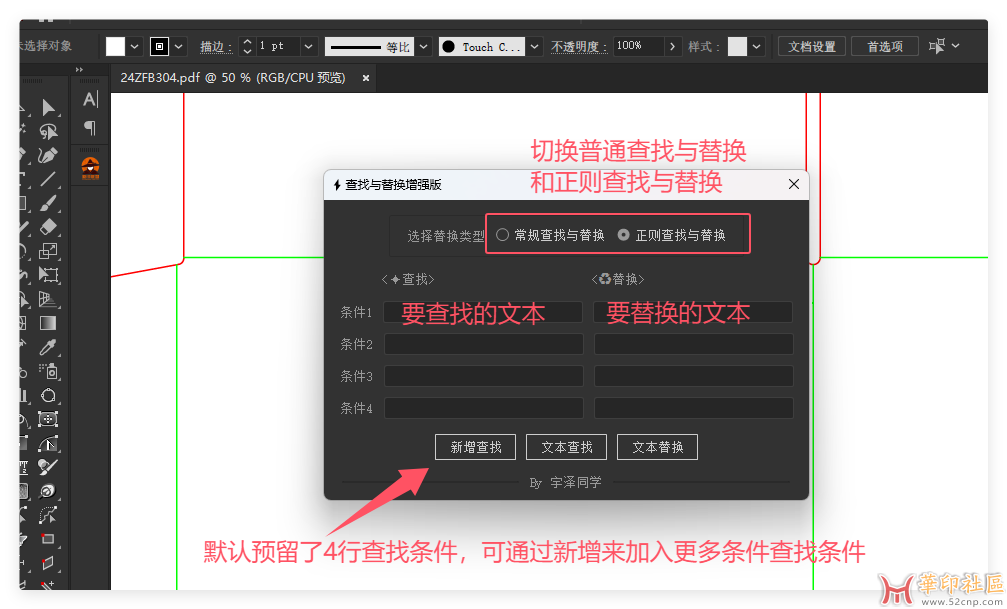Select the rounded rectangle move tool
The height and width of the screenshot is (609, 1007).
coord(48,419)
